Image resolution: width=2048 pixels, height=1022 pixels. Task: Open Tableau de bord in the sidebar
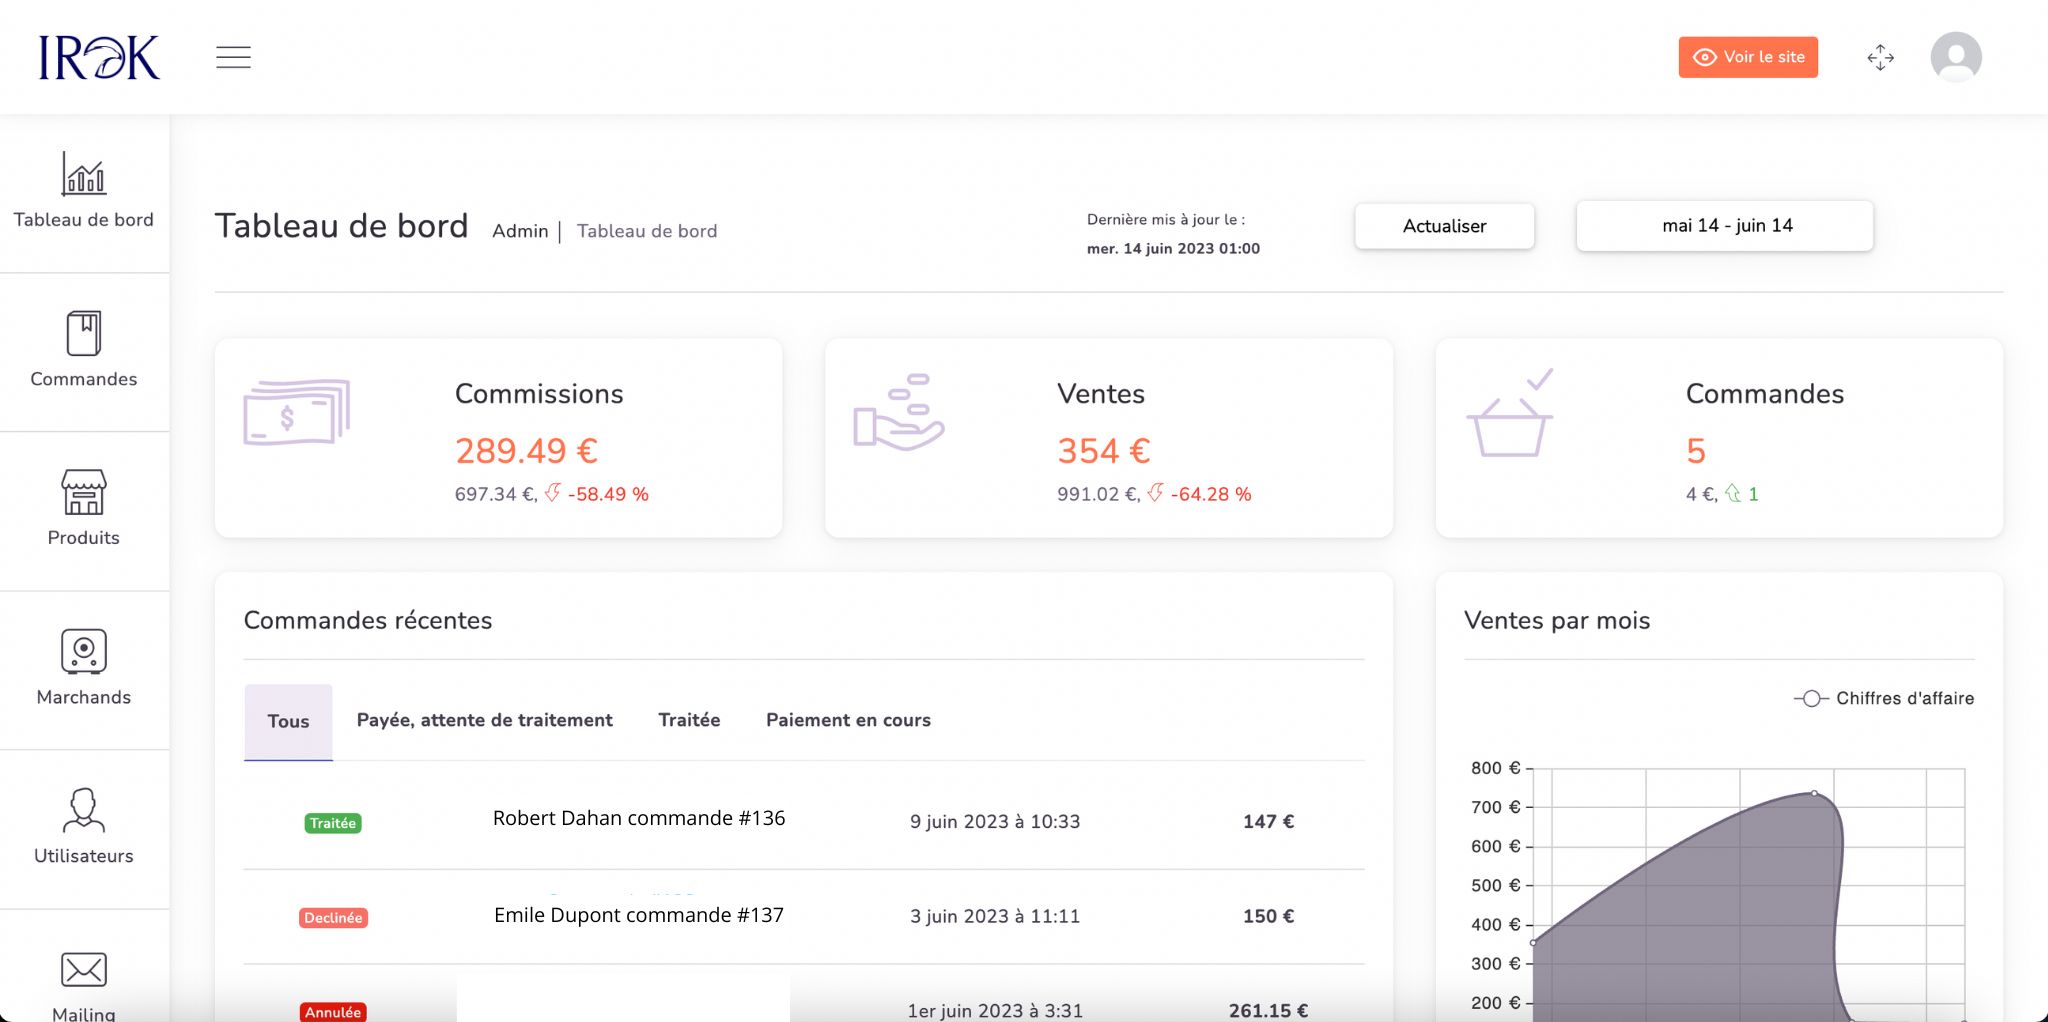[x=84, y=191]
